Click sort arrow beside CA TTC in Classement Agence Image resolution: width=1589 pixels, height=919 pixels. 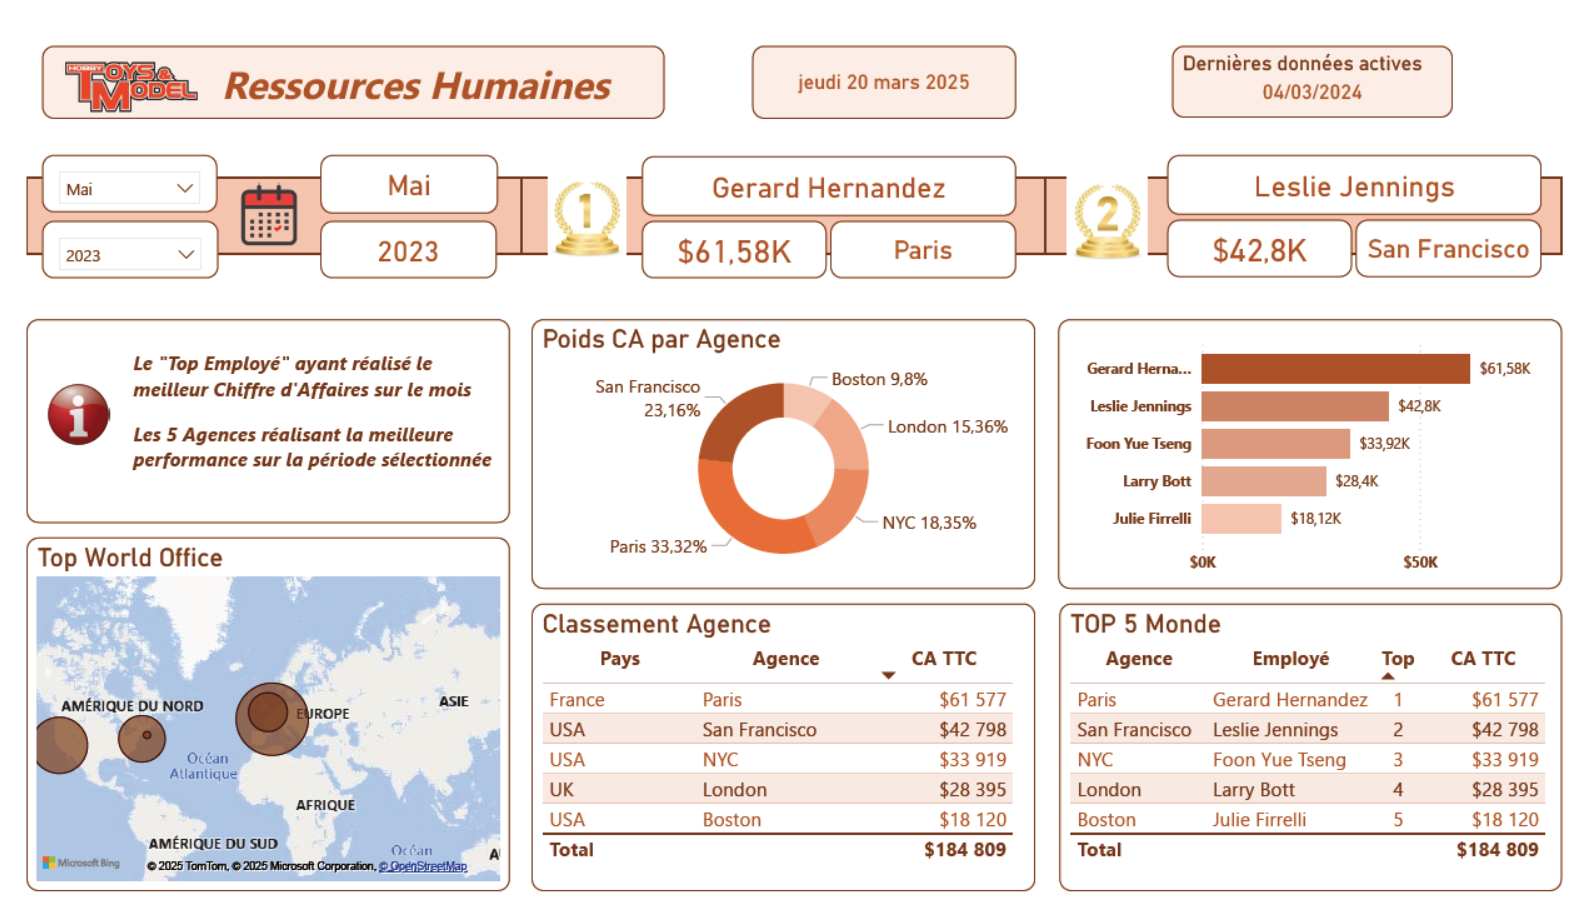tap(888, 676)
